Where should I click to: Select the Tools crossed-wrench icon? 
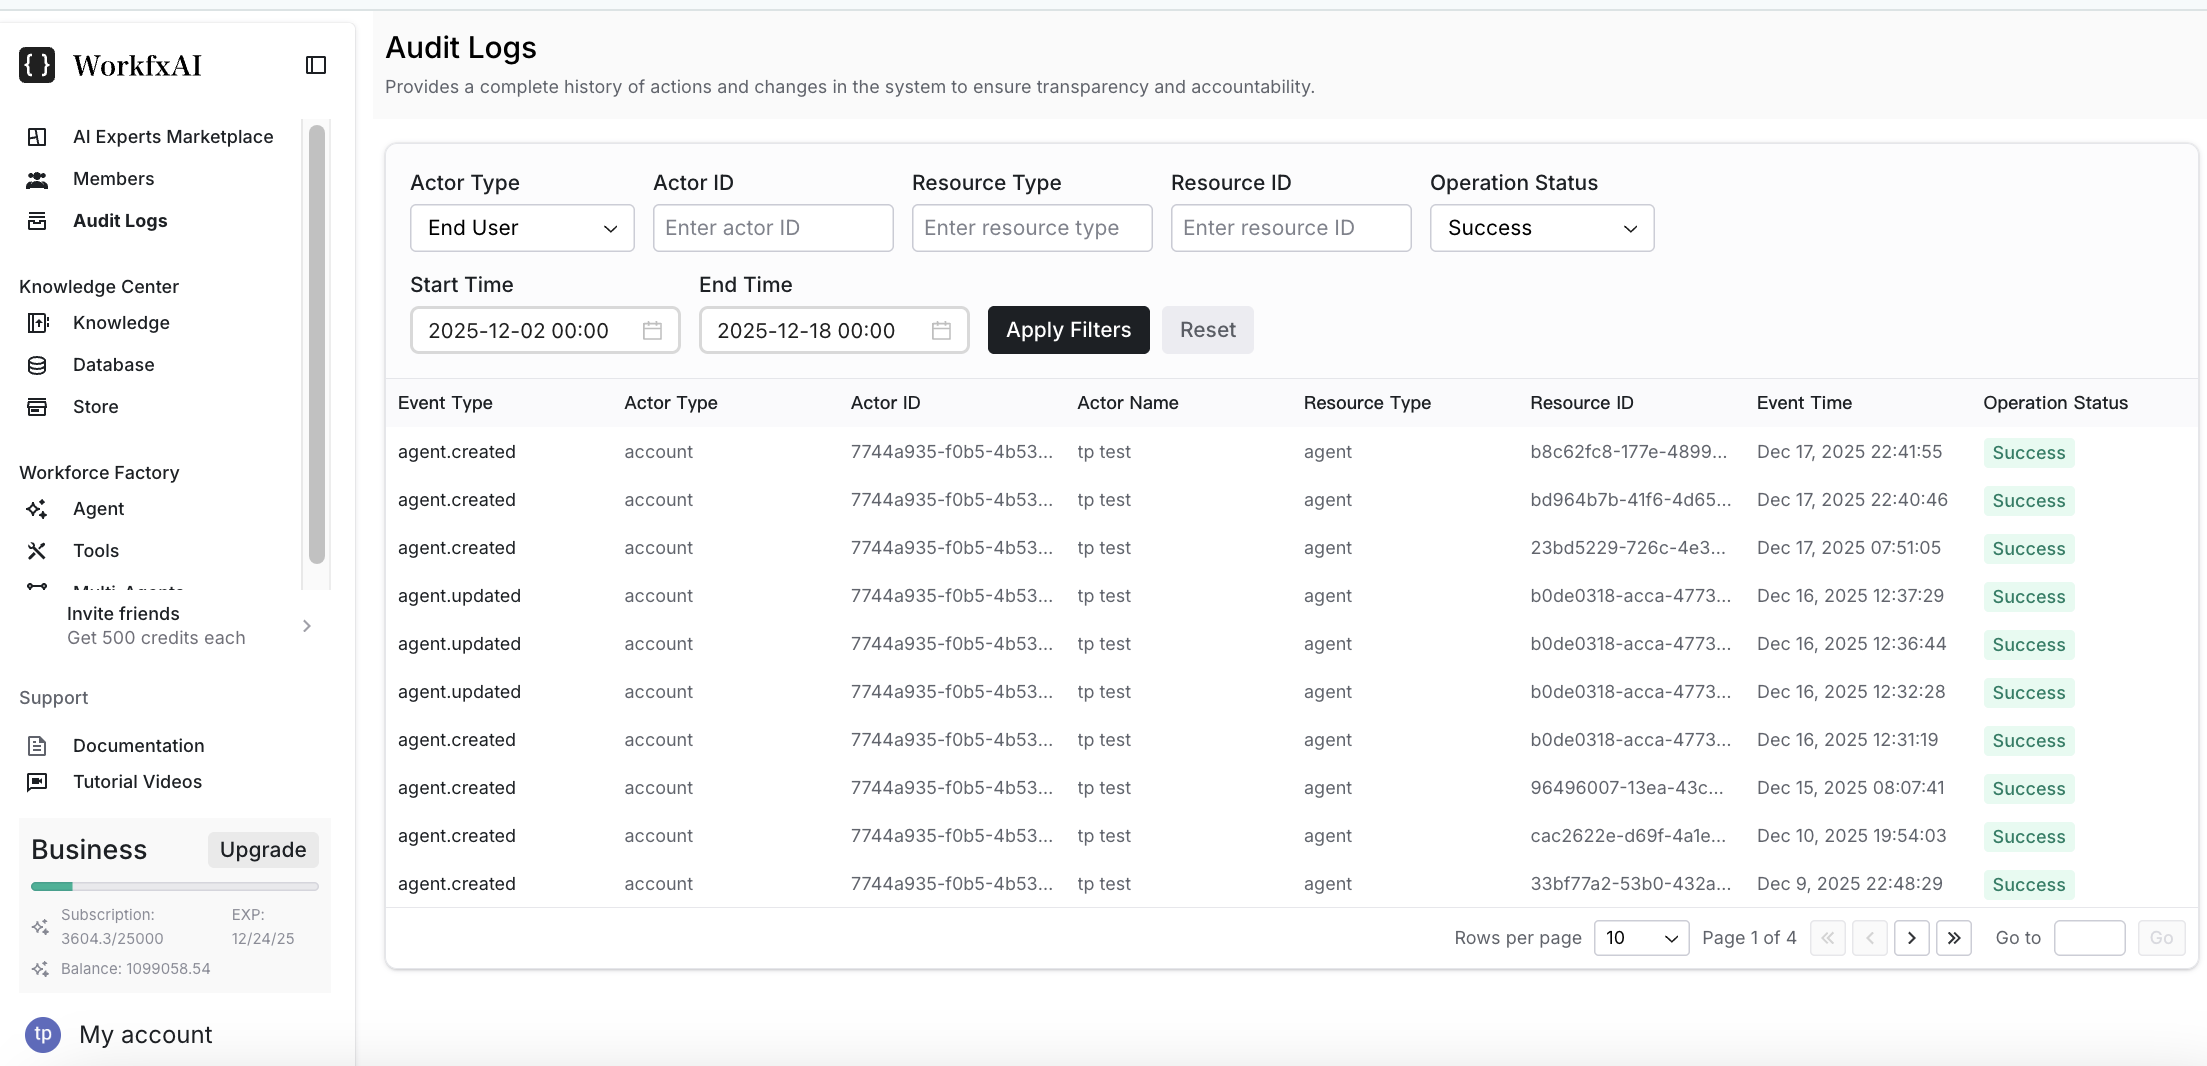pyautogui.click(x=37, y=551)
